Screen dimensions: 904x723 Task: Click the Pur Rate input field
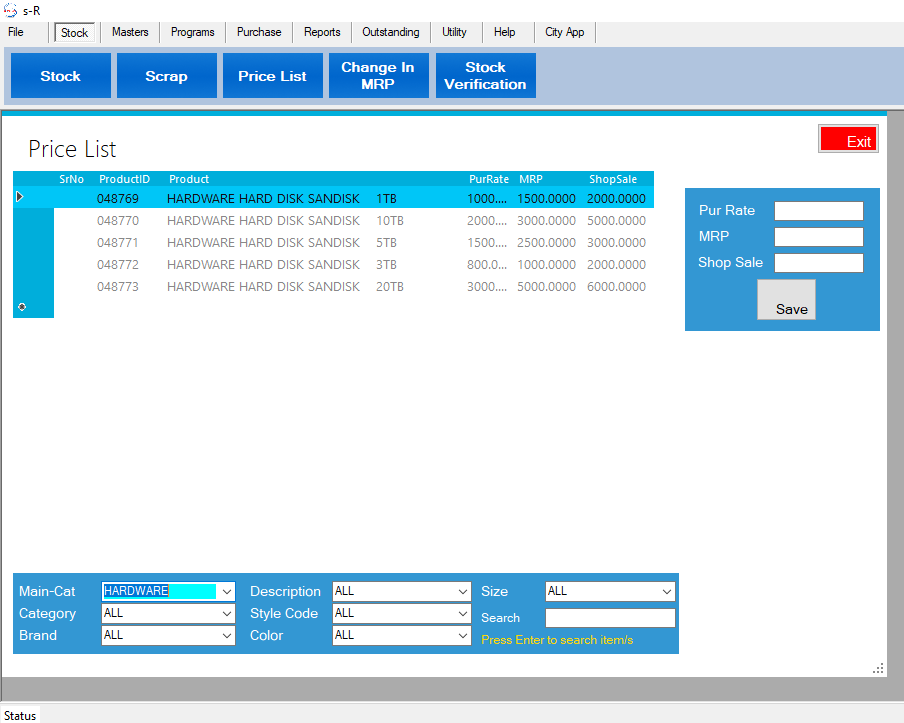[818, 211]
